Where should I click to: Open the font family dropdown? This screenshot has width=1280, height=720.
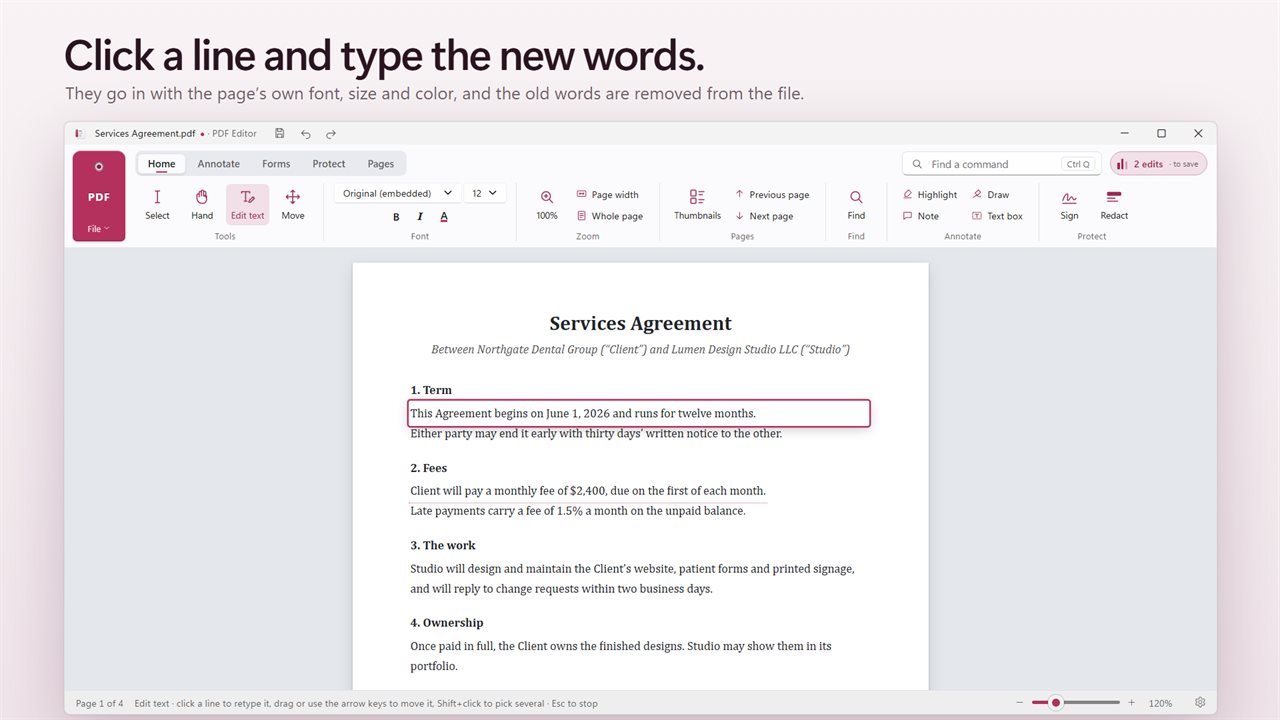click(x=396, y=193)
